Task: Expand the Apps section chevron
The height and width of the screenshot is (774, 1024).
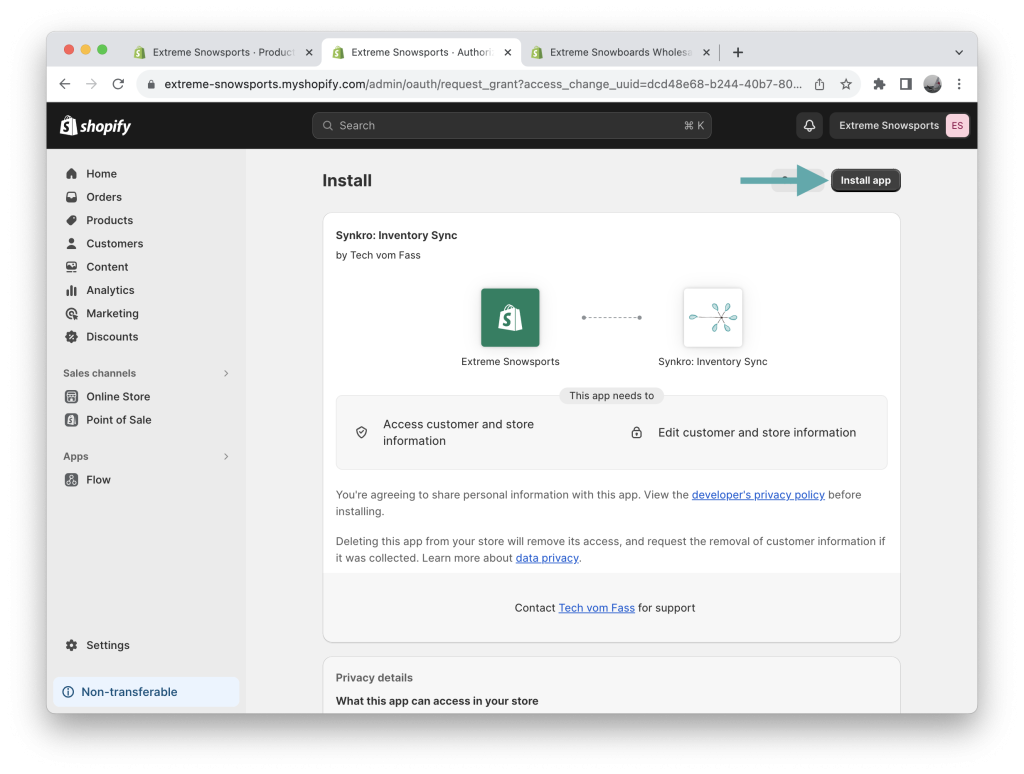Action: pyautogui.click(x=226, y=456)
